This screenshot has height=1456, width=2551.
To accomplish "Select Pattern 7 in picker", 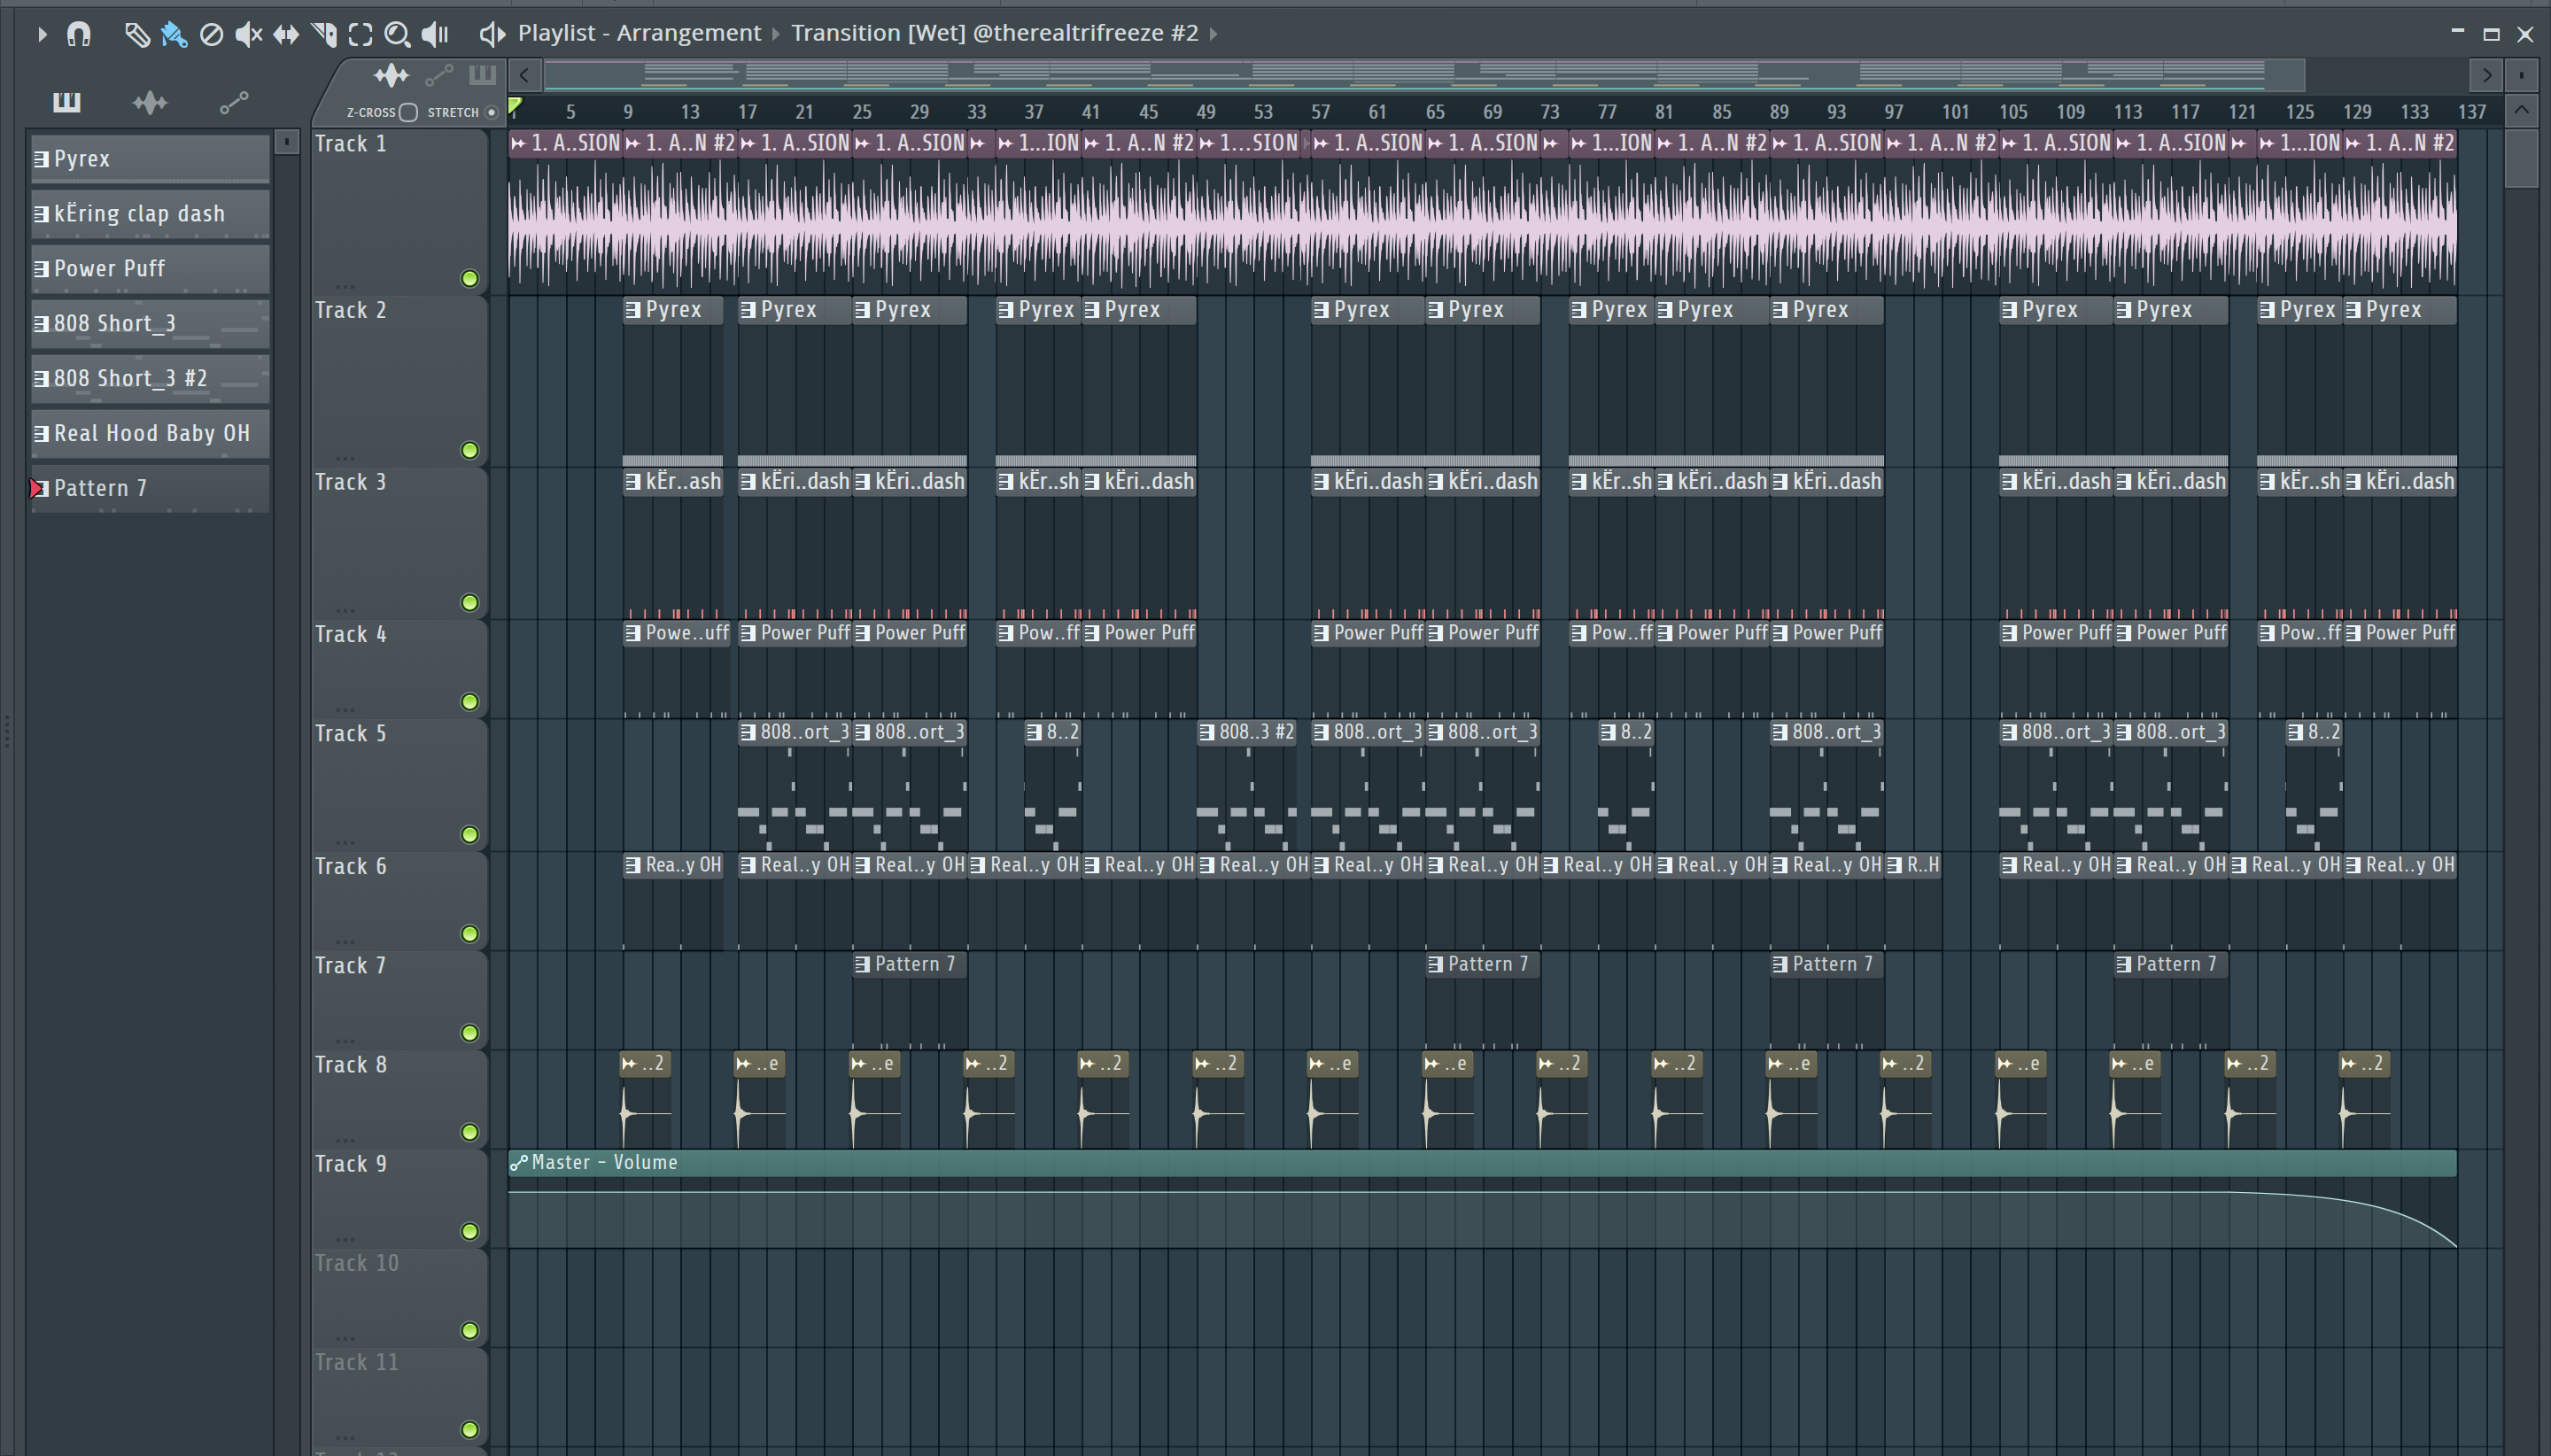I will [x=150, y=489].
